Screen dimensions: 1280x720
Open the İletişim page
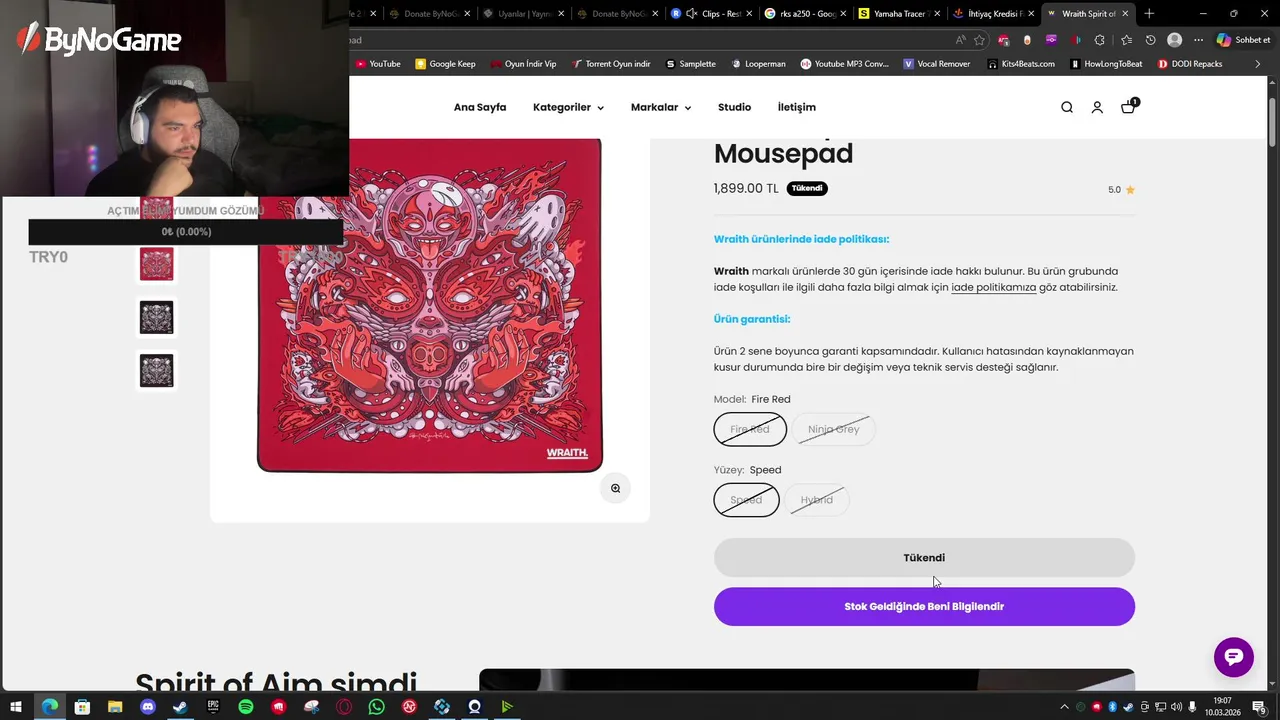tap(797, 107)
